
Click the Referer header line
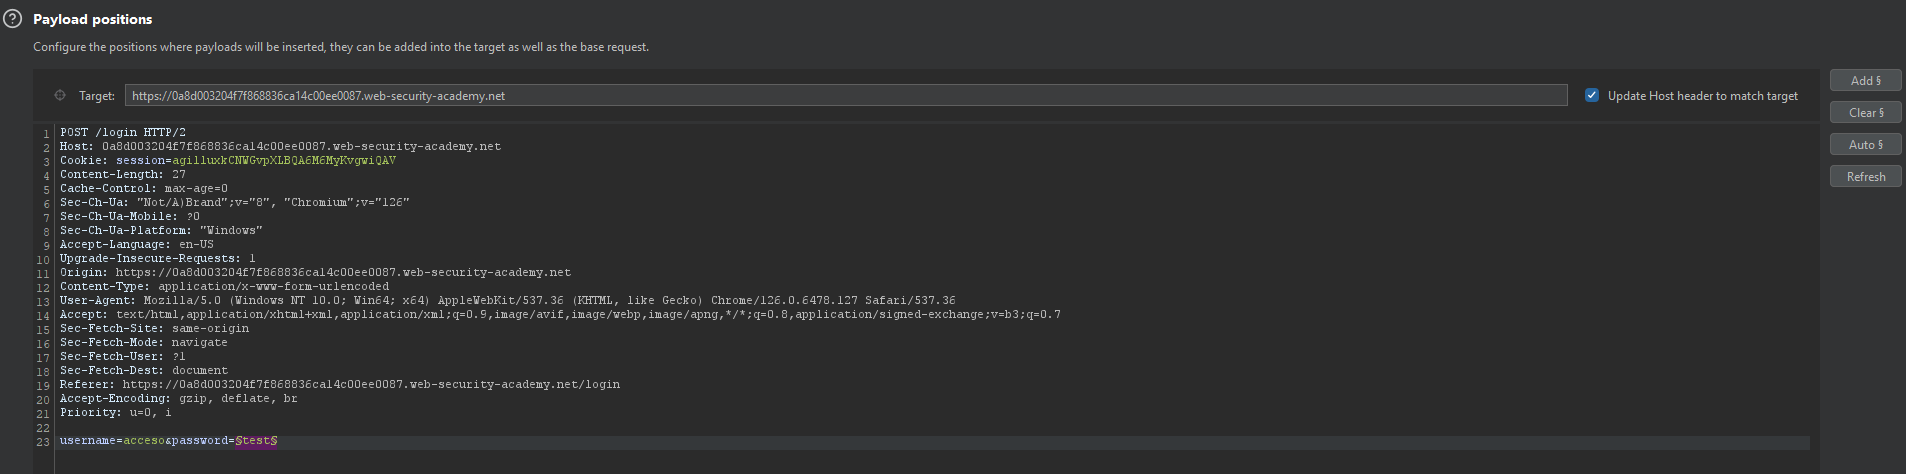pyautogui.click(x=340, y=385)
